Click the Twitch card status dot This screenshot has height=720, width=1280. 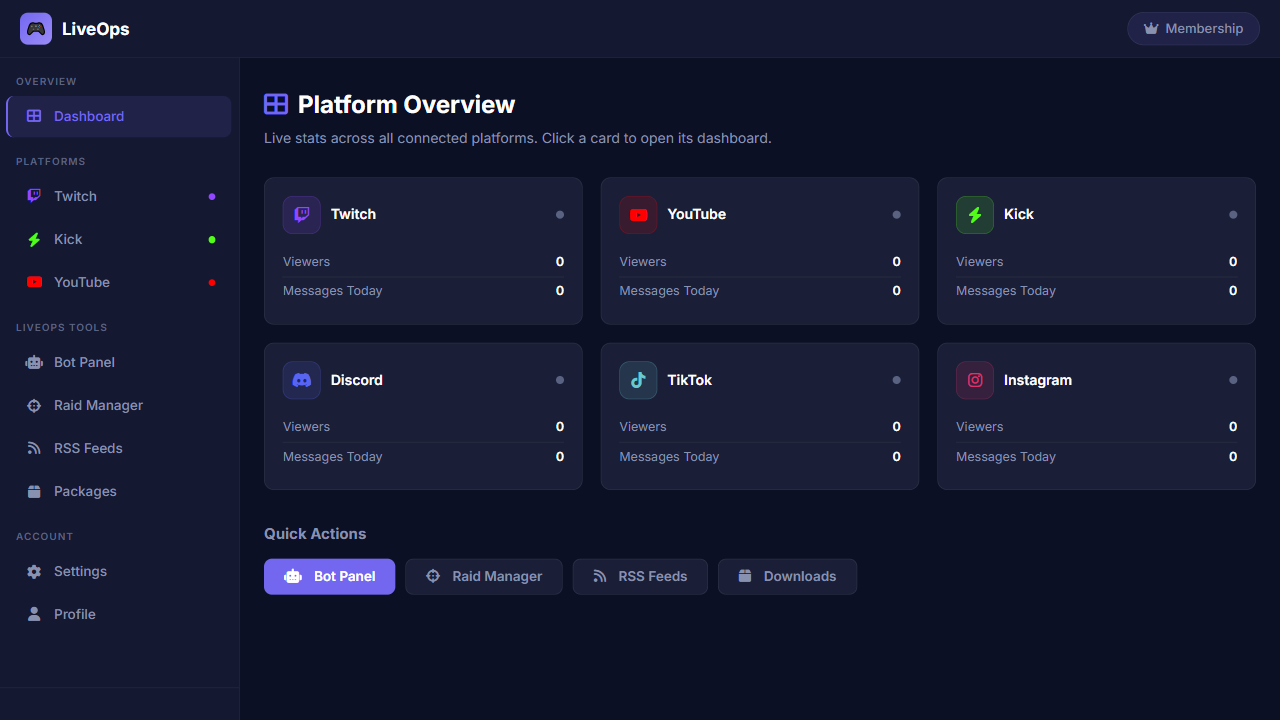560,215
